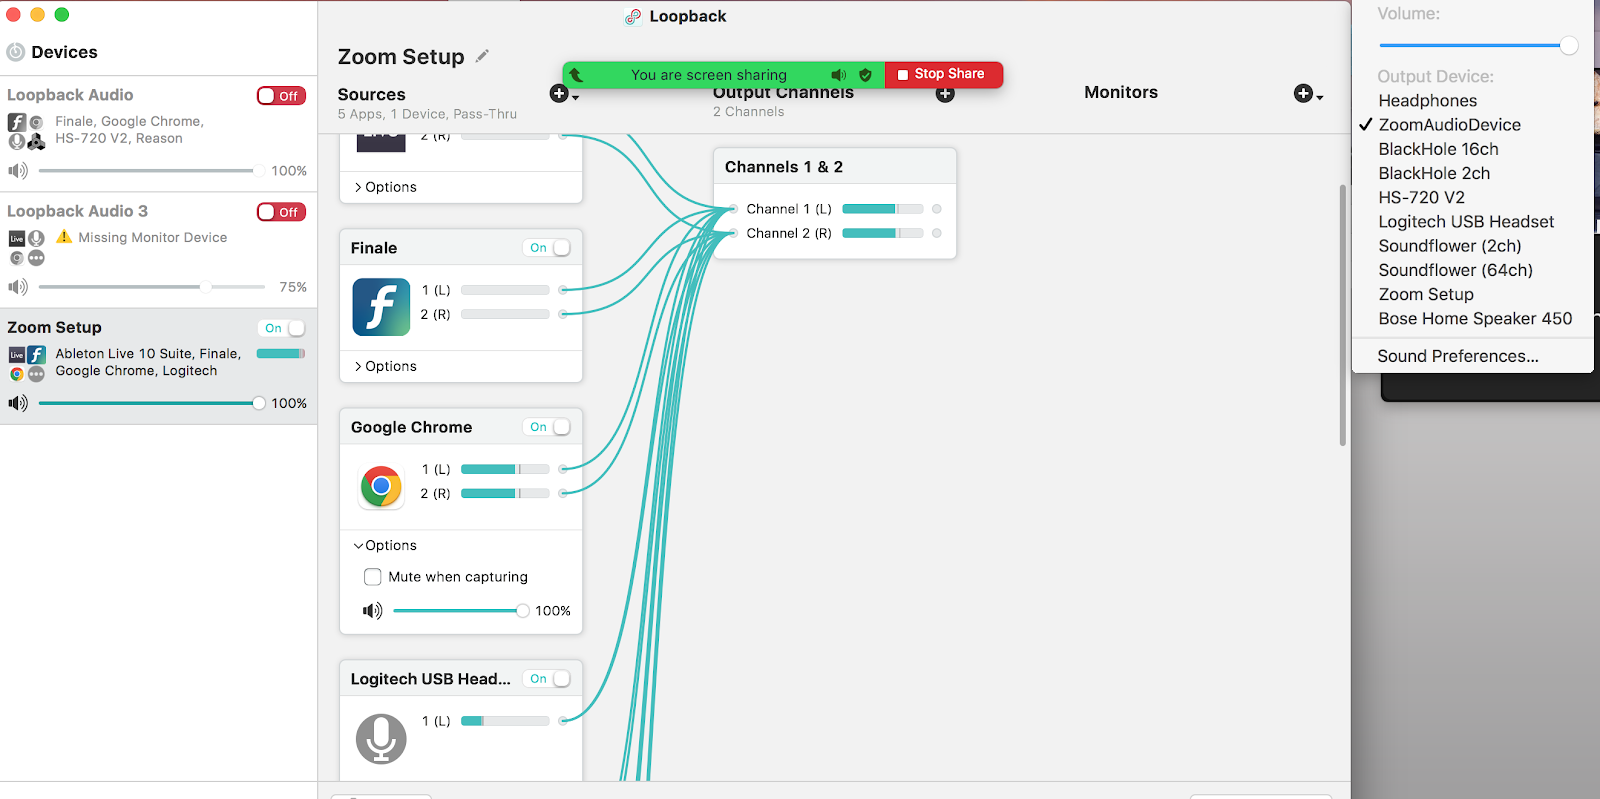Adjust Google Chrome source volume slider

(x=461, y=611)
